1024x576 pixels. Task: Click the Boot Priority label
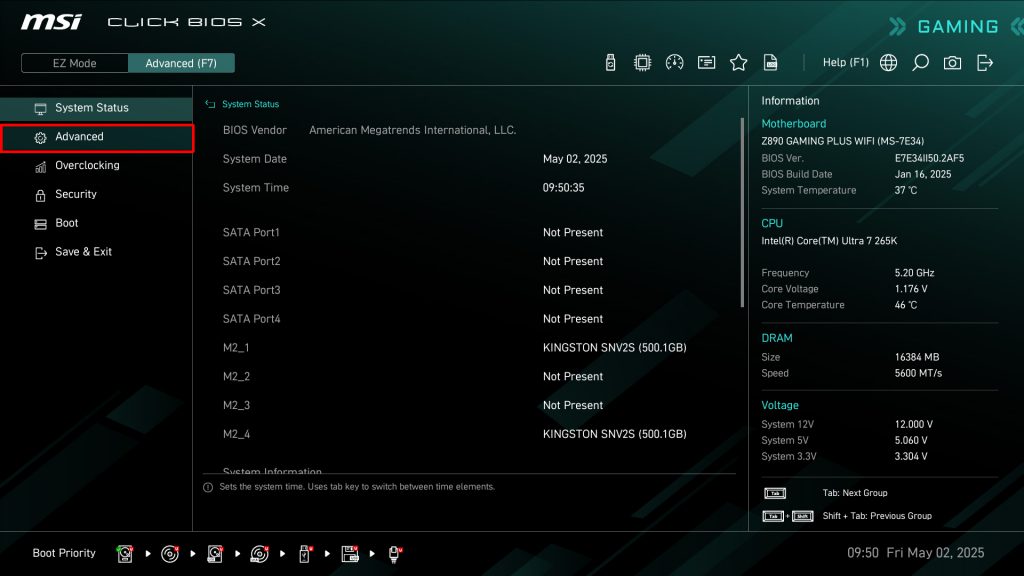64,553
